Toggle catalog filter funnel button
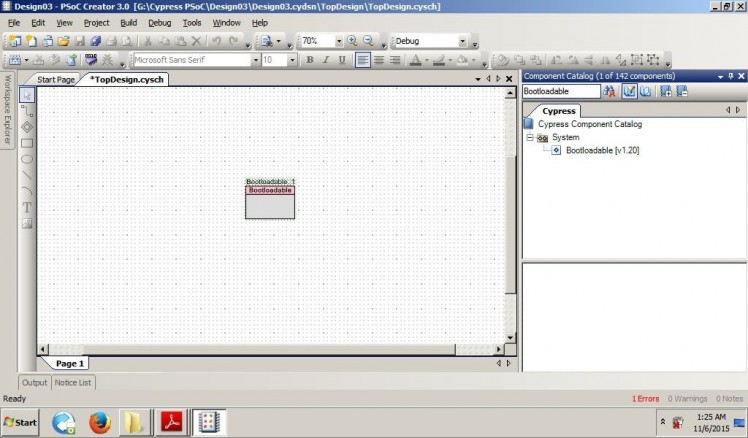 coord(629,91)
